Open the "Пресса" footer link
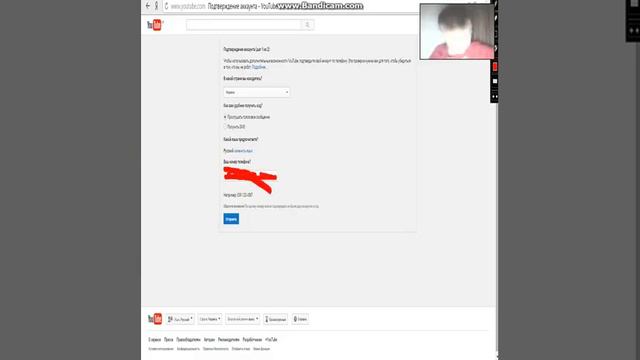This screenshot has width=640, height=360. [x=169, y=340]
